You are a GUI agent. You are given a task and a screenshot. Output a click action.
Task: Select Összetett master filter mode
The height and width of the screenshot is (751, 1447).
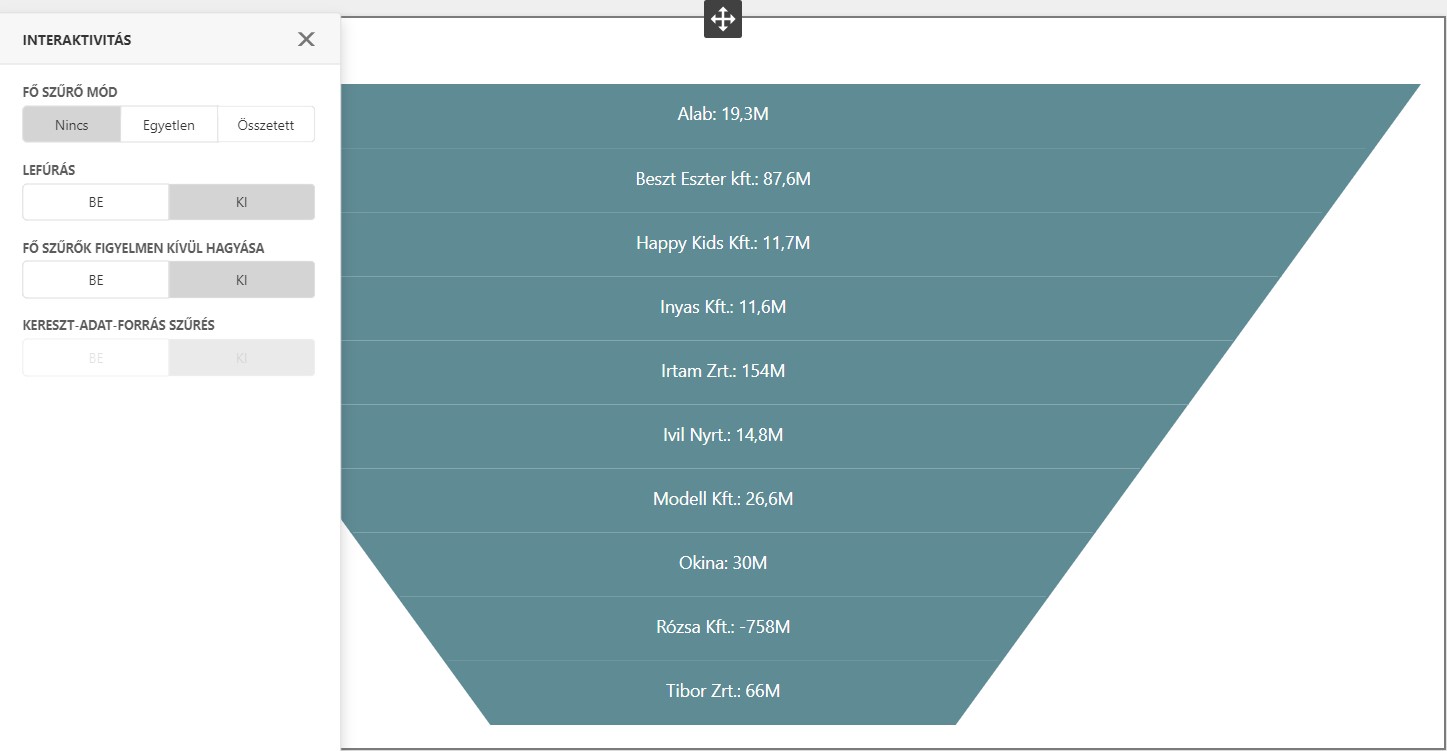(266, 125)
